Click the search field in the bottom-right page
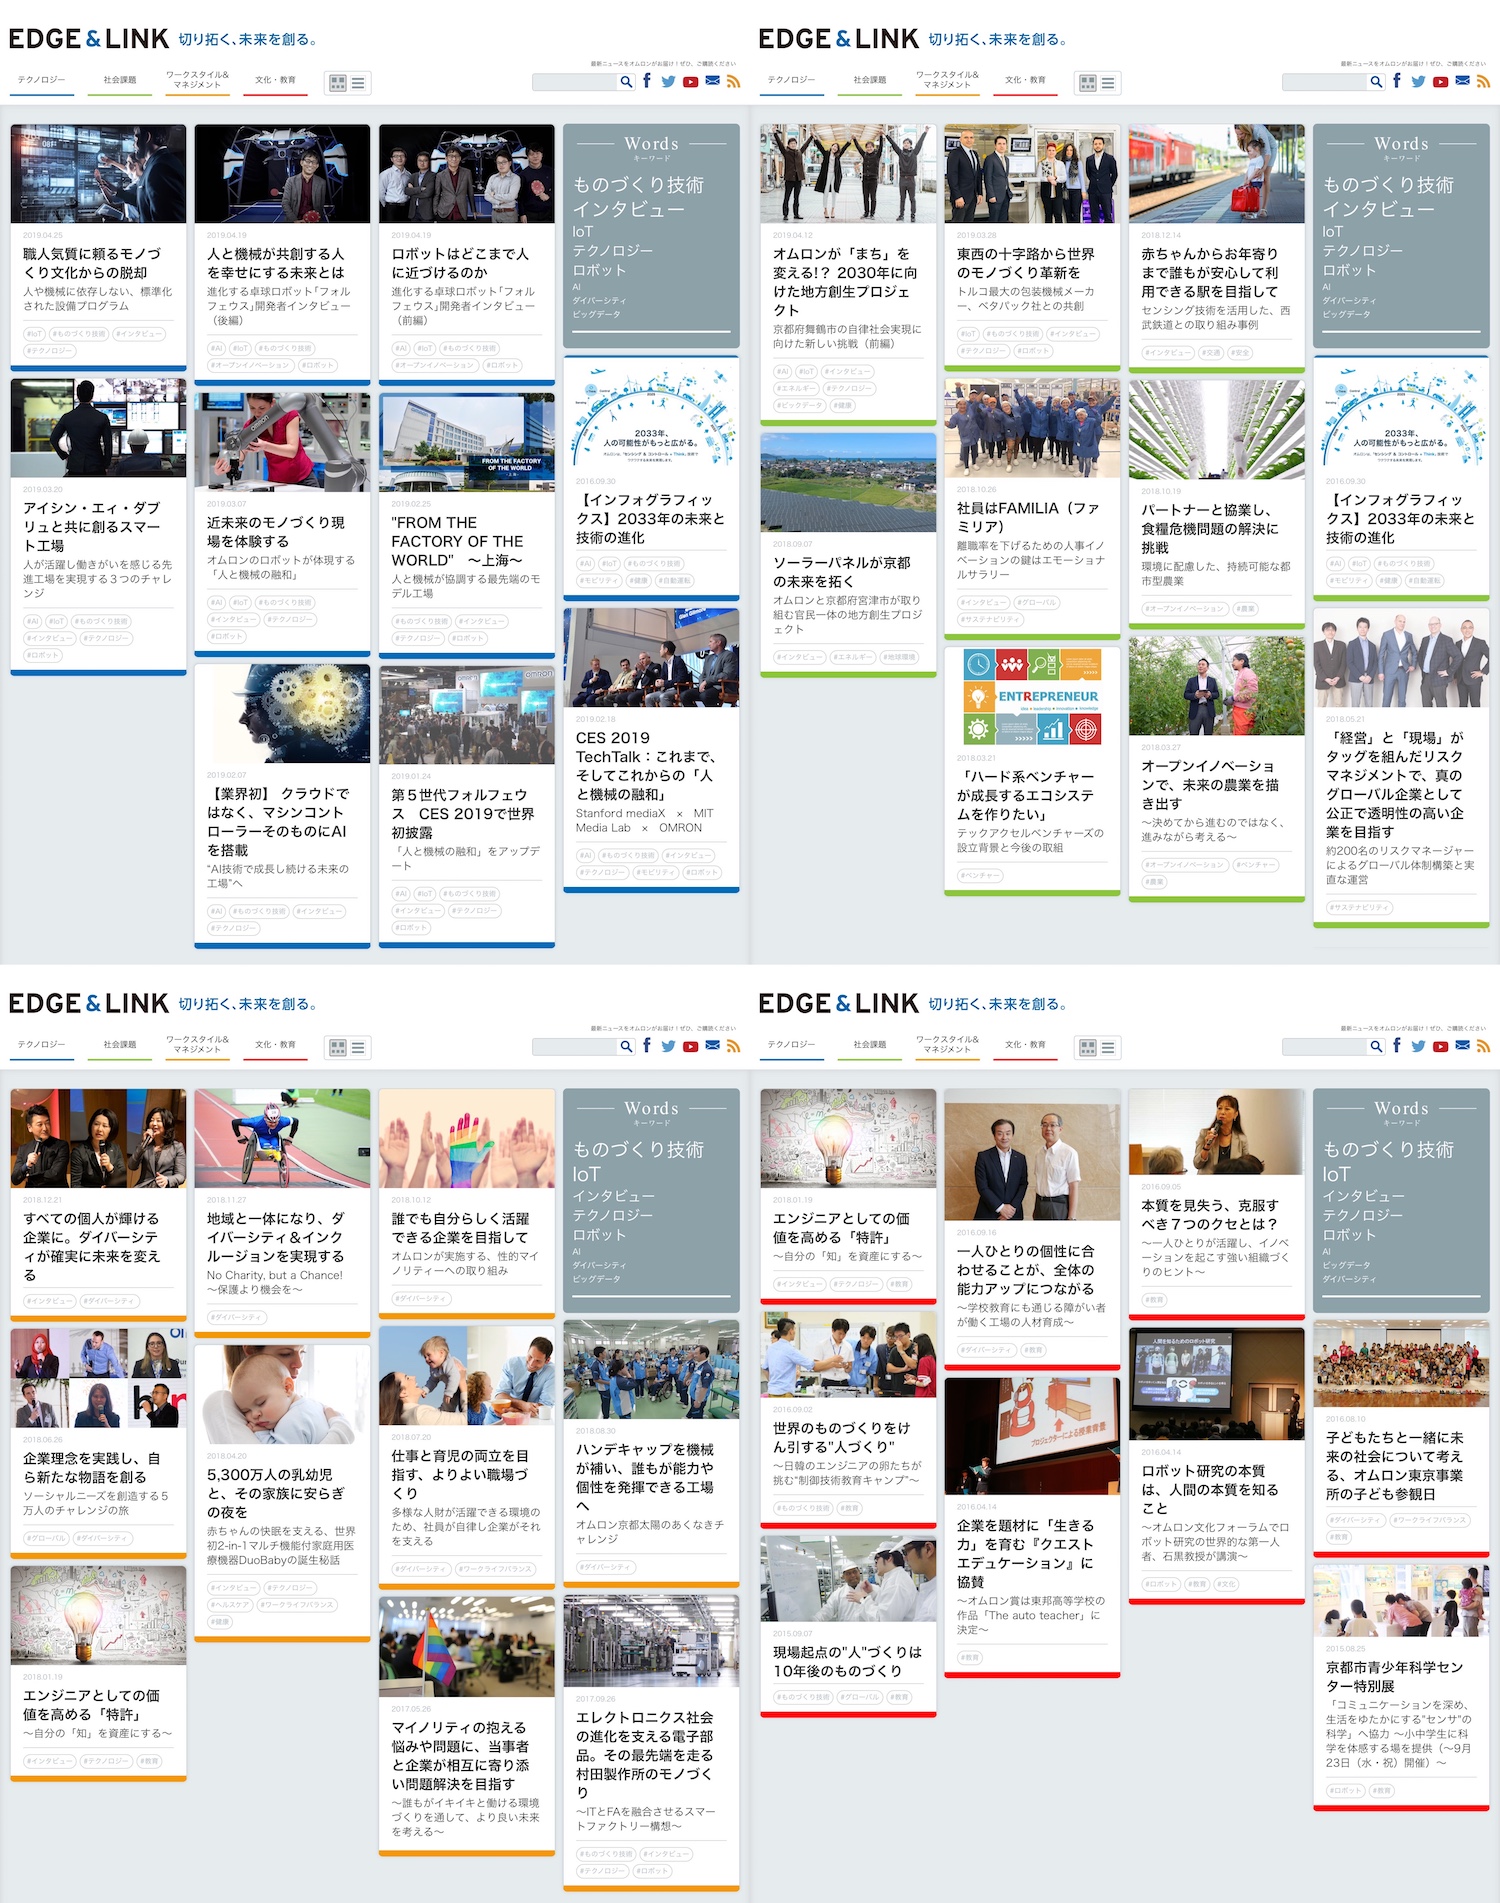Screen dimensions: 1500x1903 pyautogui.click(x=1325, y=1047)
